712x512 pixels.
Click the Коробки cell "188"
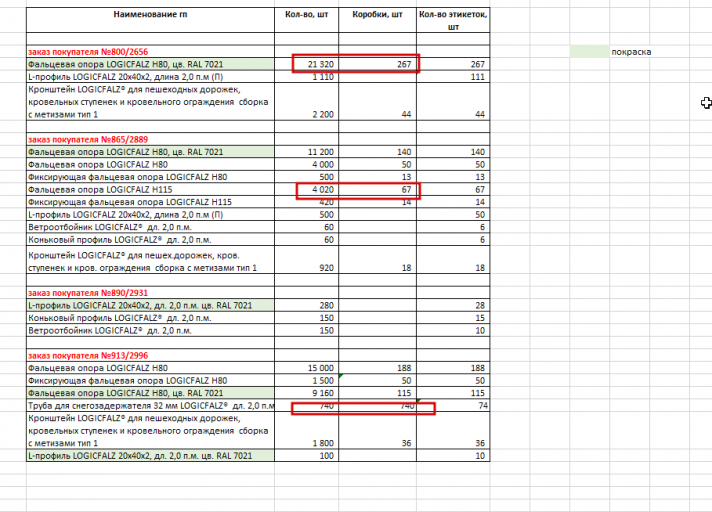(x=377, y=368)
